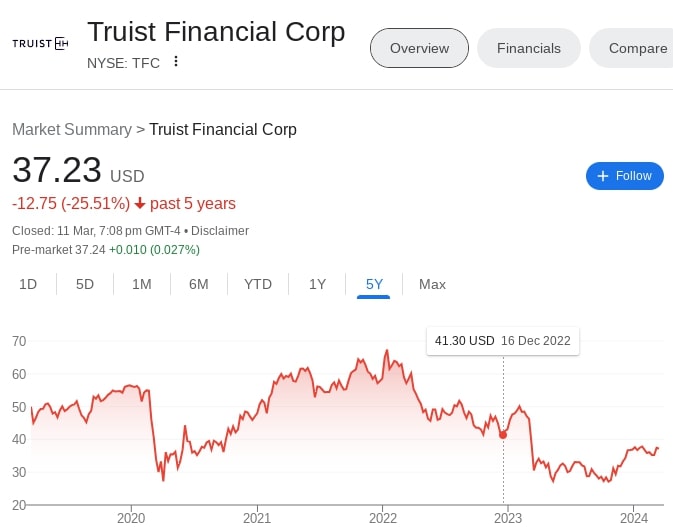
Task: Switch to the Overview tab
Action: (419, 48)
